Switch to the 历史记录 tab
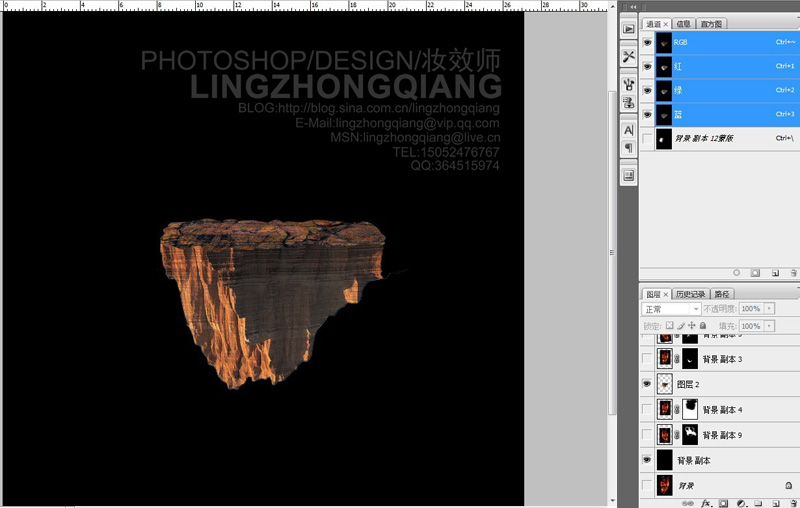 (x=690, y=294)
